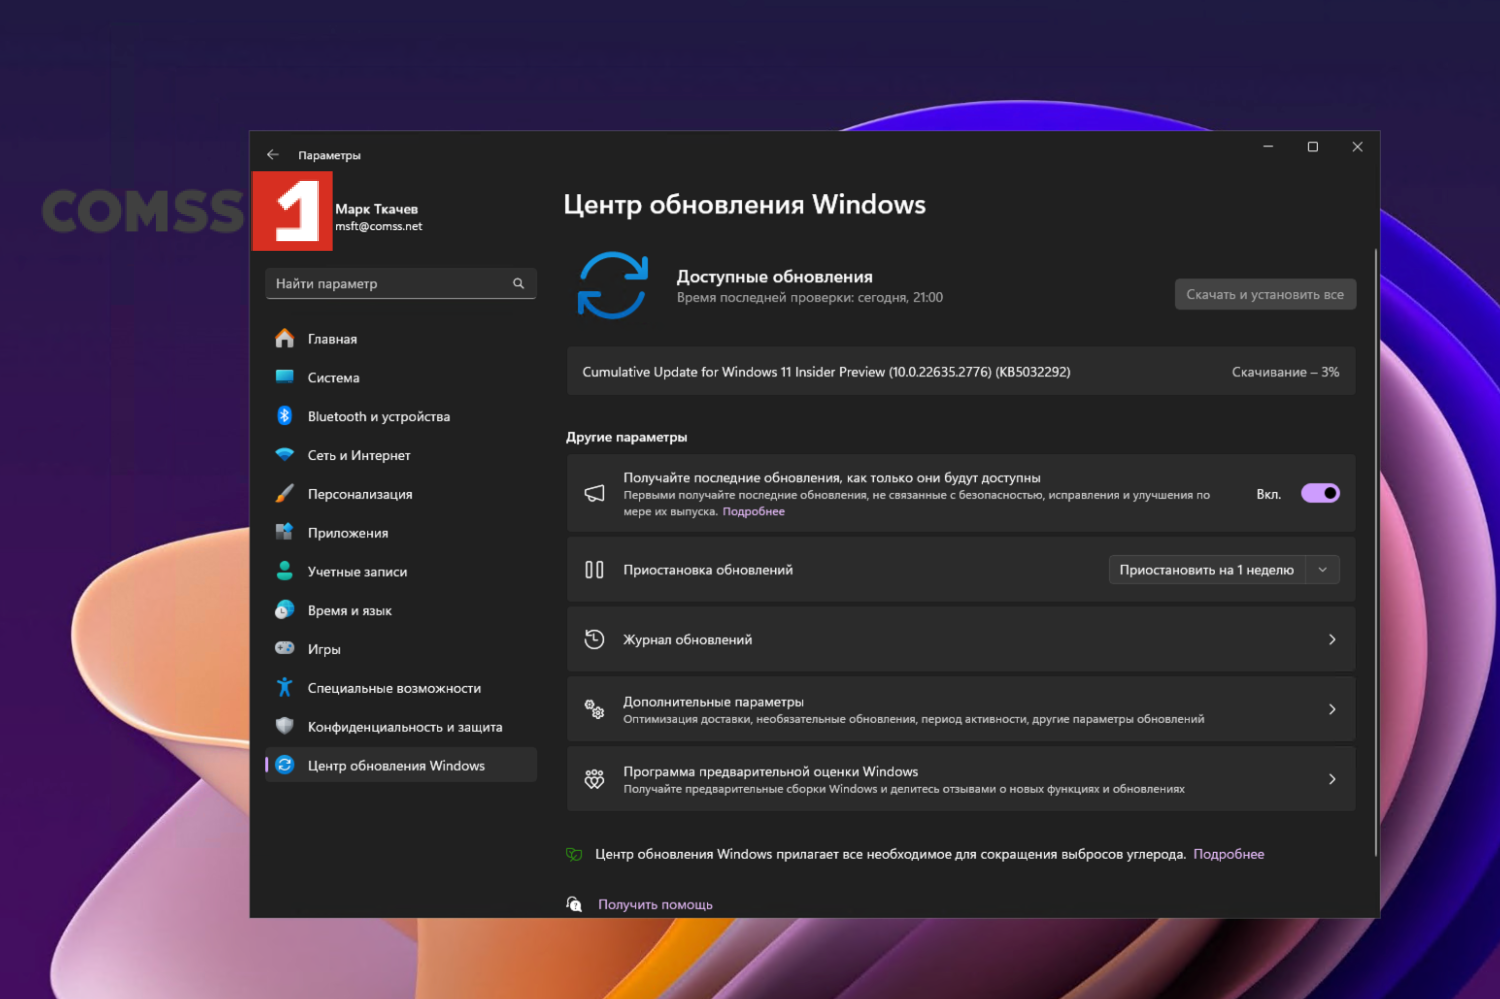Open Учетные записи section

point(401,571)
